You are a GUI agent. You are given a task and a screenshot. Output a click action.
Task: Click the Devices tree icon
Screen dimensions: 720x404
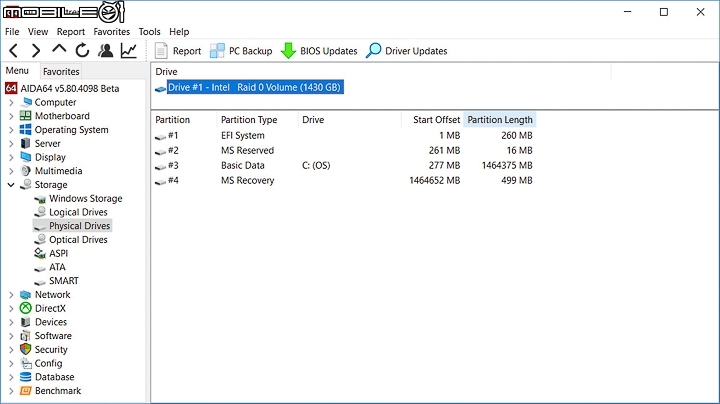pos(26,322)
